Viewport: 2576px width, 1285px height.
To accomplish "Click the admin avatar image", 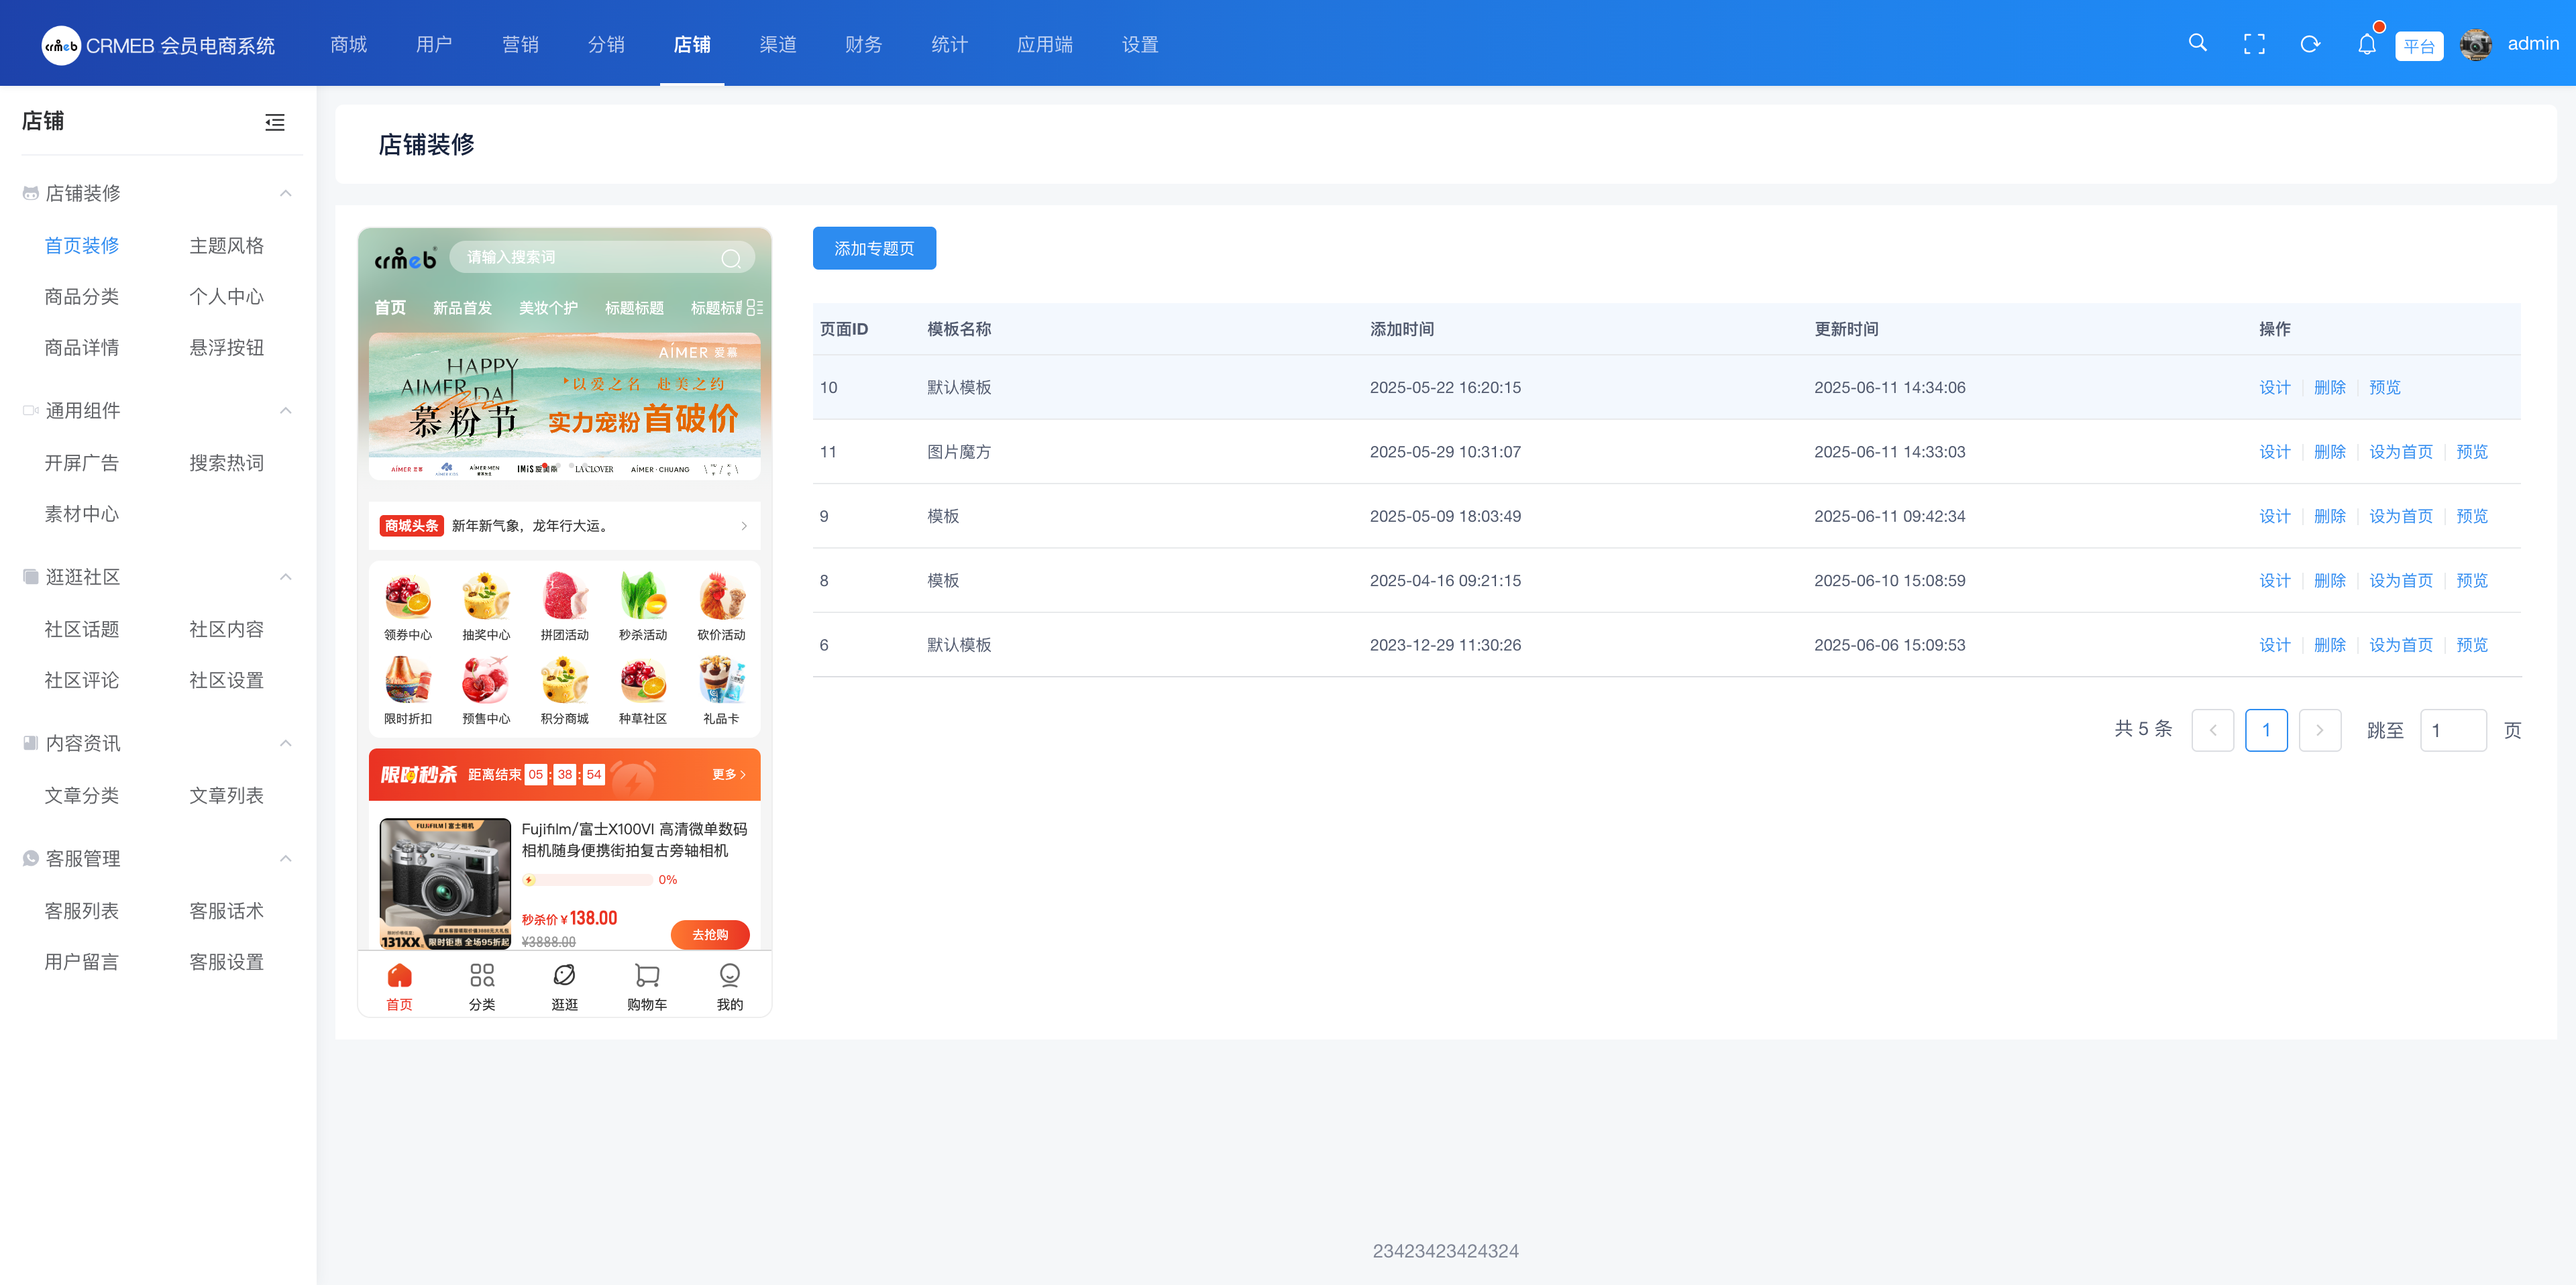I will pos(2475,45).
